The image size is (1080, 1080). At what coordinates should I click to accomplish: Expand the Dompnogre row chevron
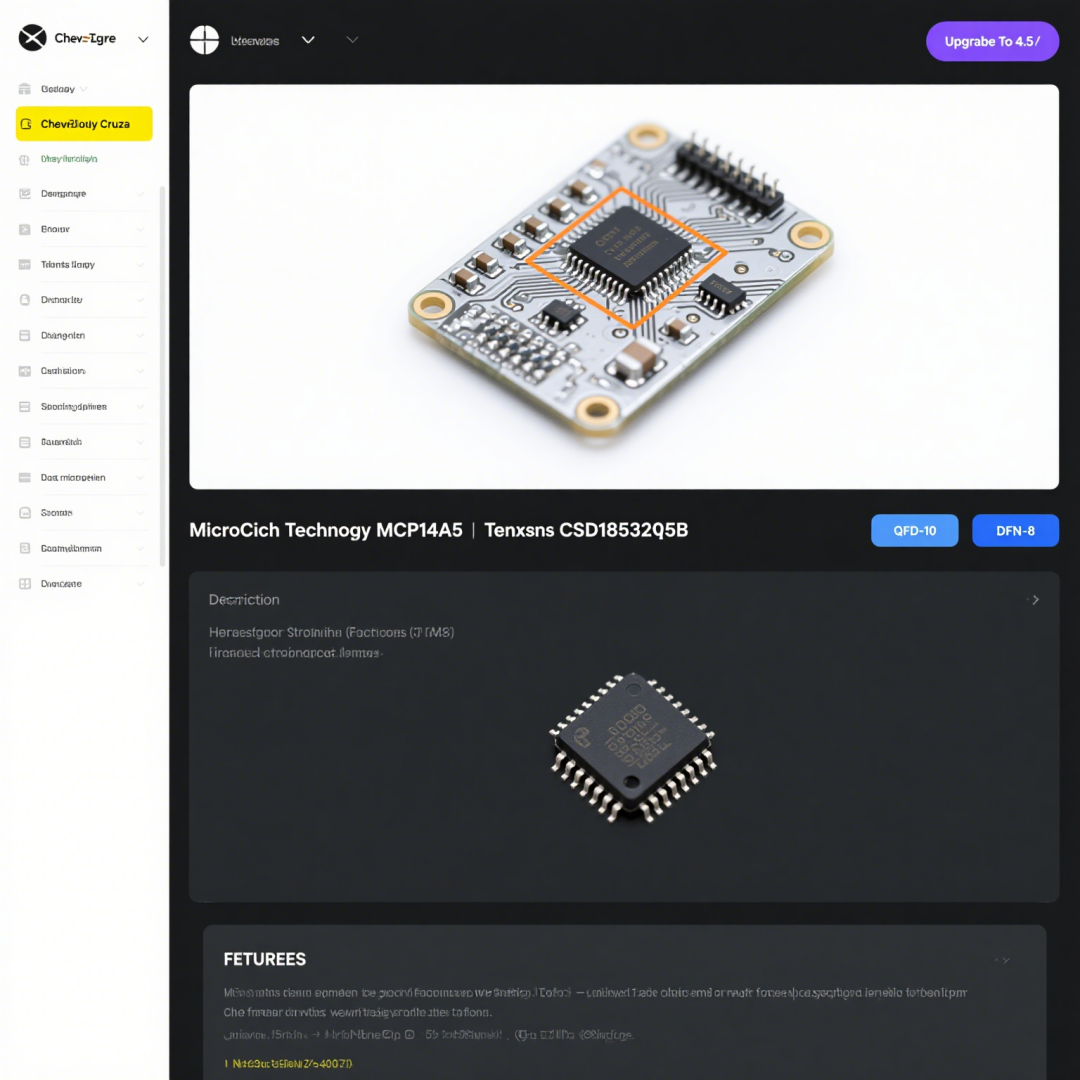click(x=141, y=194)
